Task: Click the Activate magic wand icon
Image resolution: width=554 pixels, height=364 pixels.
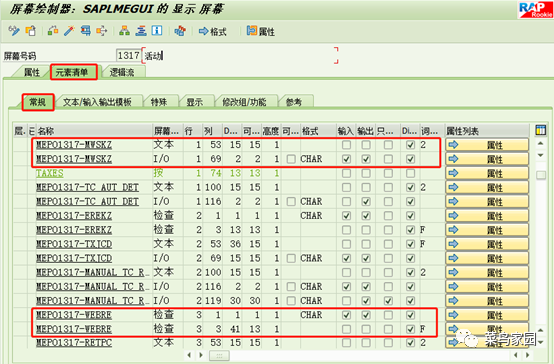Action: pyautogui.click(x=69, y=31)
